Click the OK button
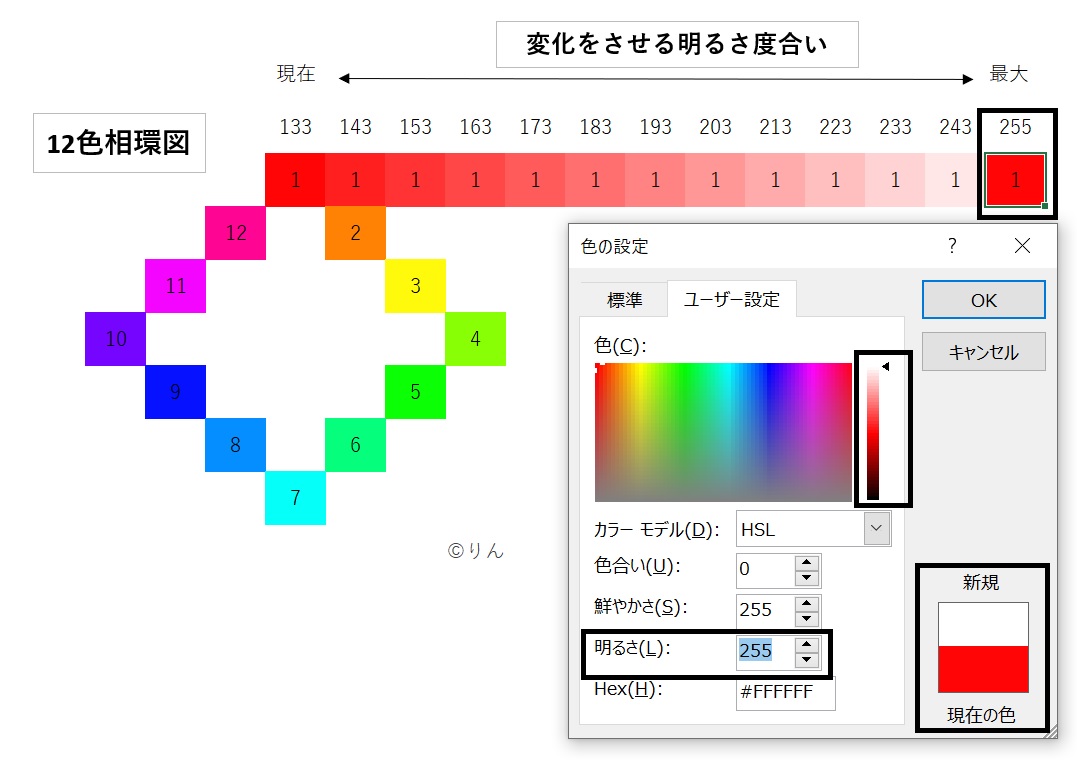This screenshot has height=775, width=1077. (982, 299)
